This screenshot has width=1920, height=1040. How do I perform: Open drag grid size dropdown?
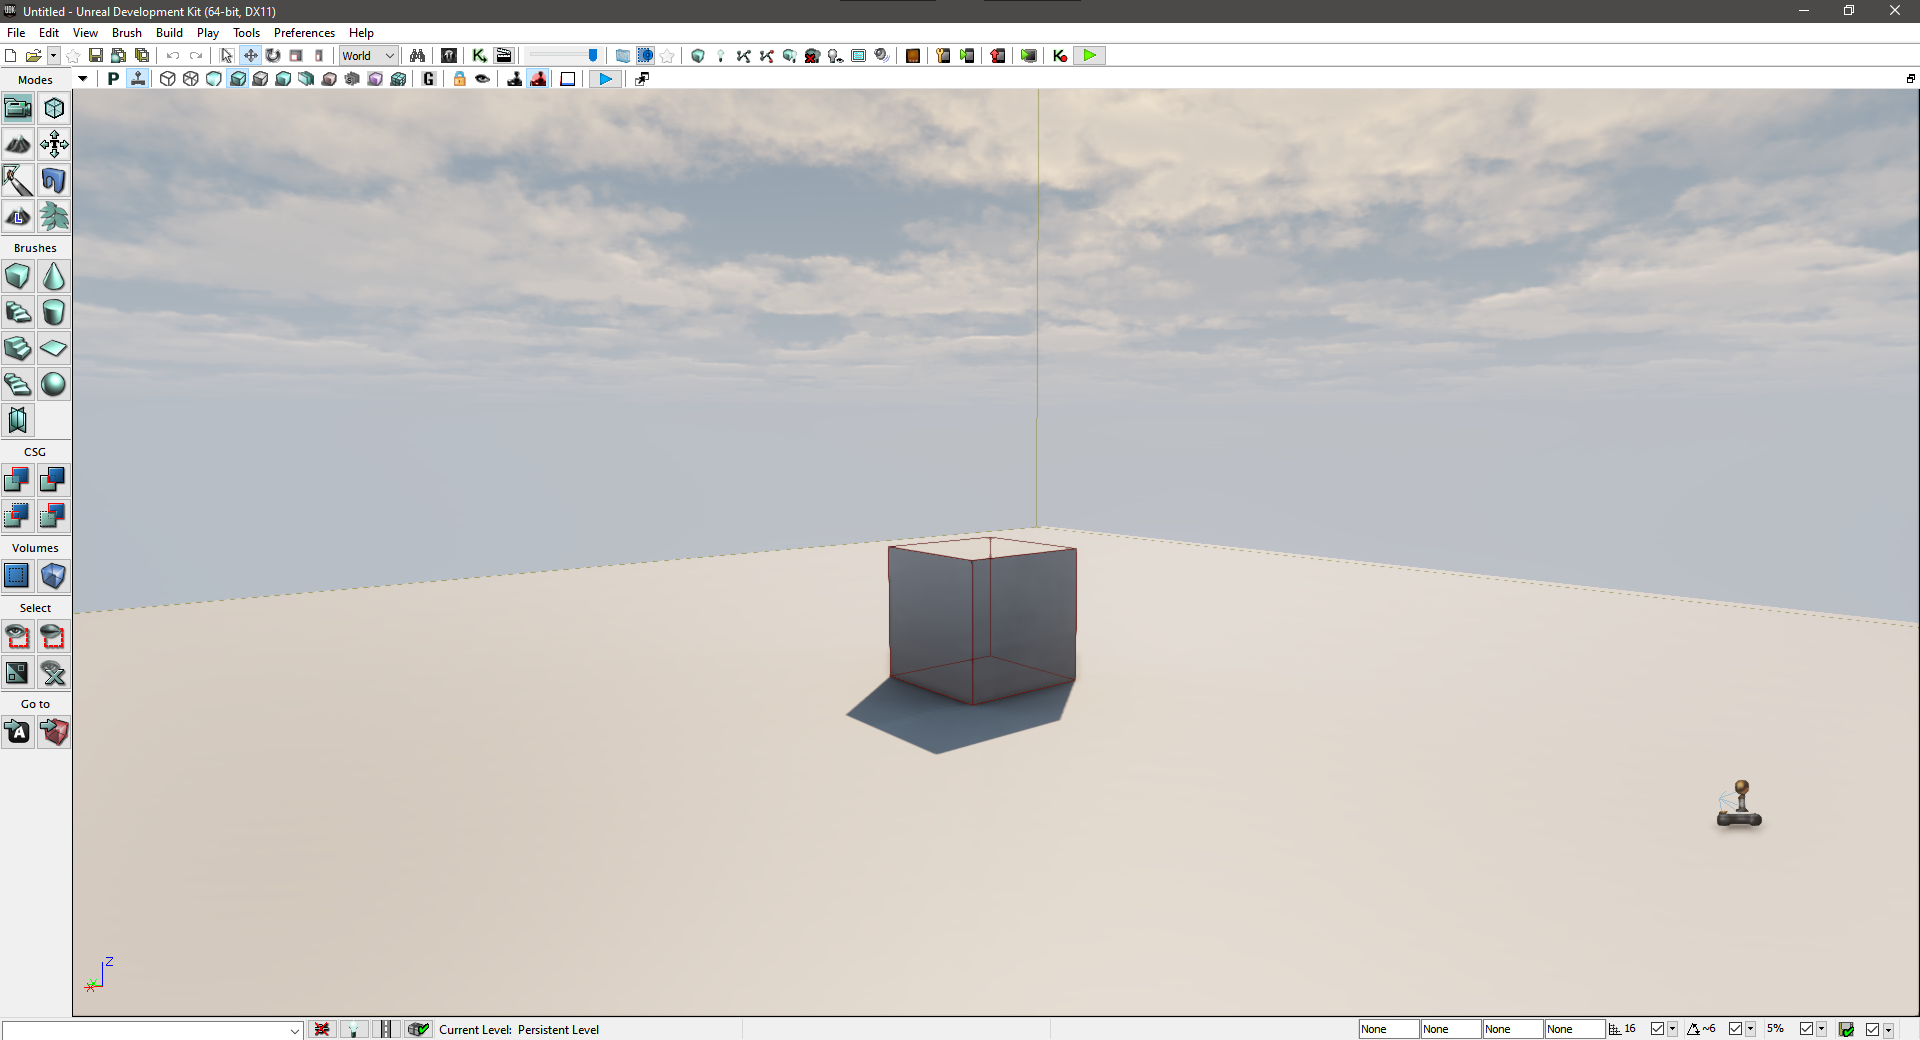pyautogui.click(x=1672, y=1029)
